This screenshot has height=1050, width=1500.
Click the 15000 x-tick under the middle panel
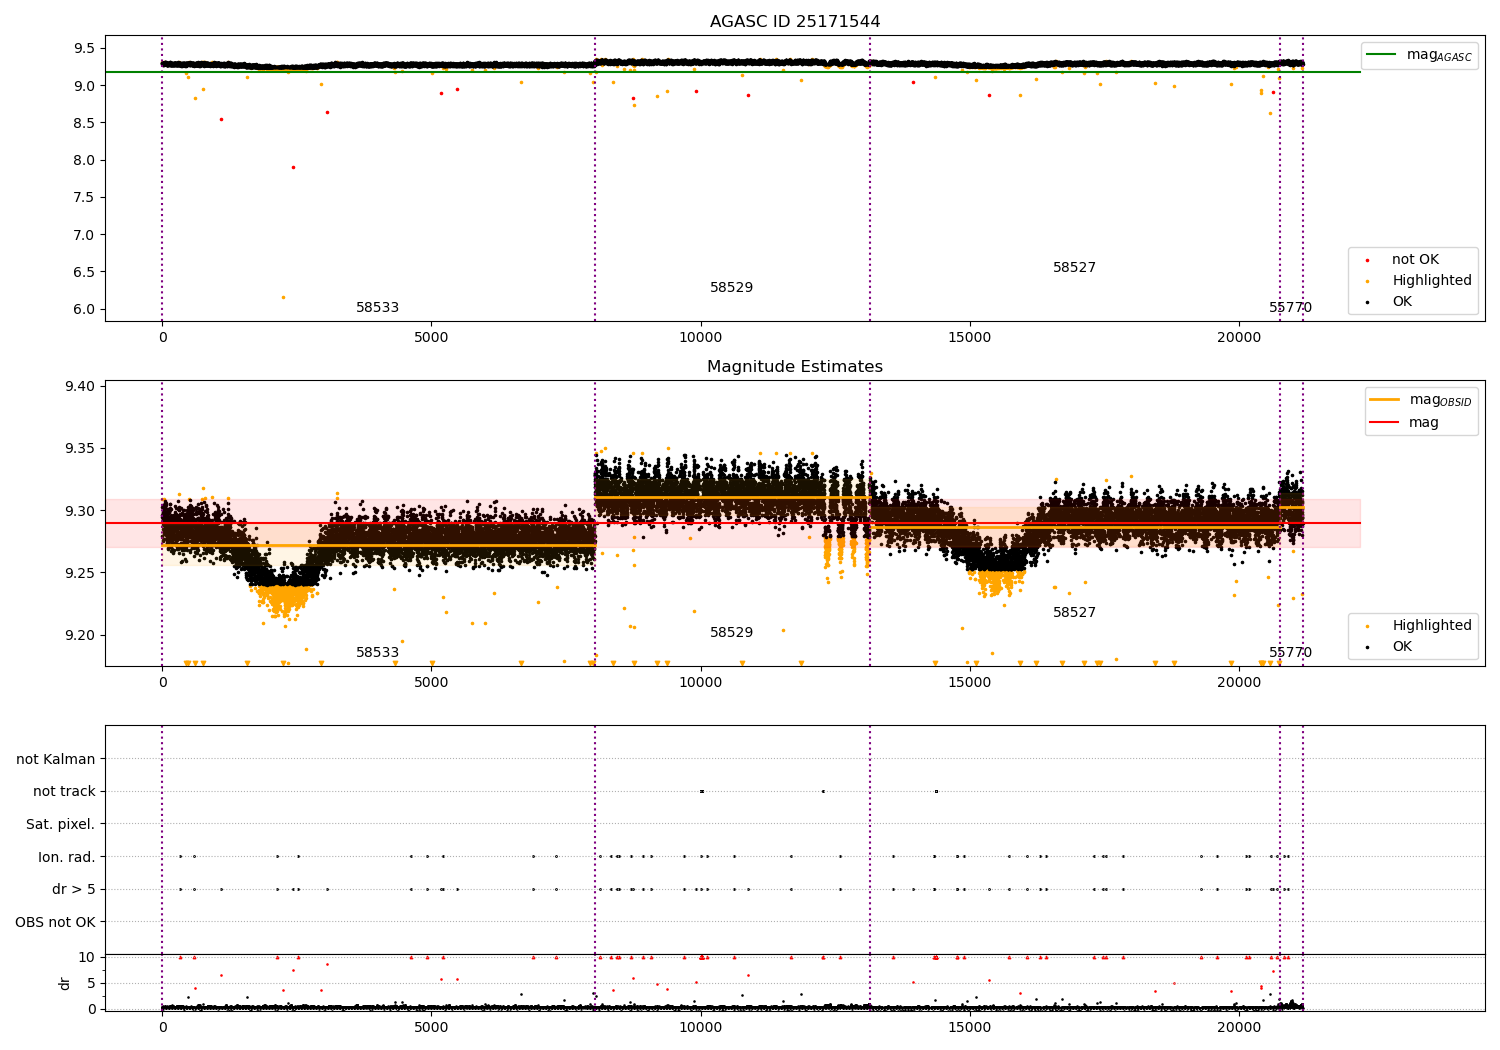970,682
